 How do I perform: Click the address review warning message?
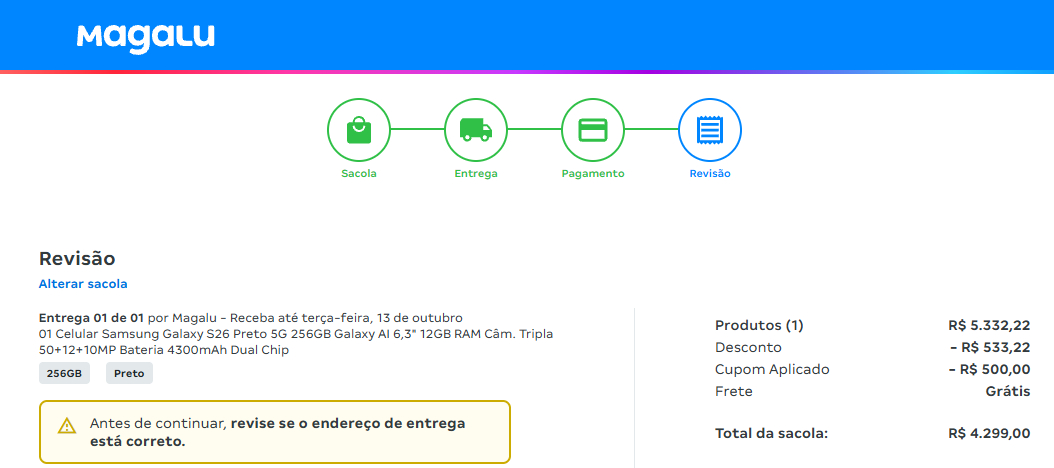point(277,432)
